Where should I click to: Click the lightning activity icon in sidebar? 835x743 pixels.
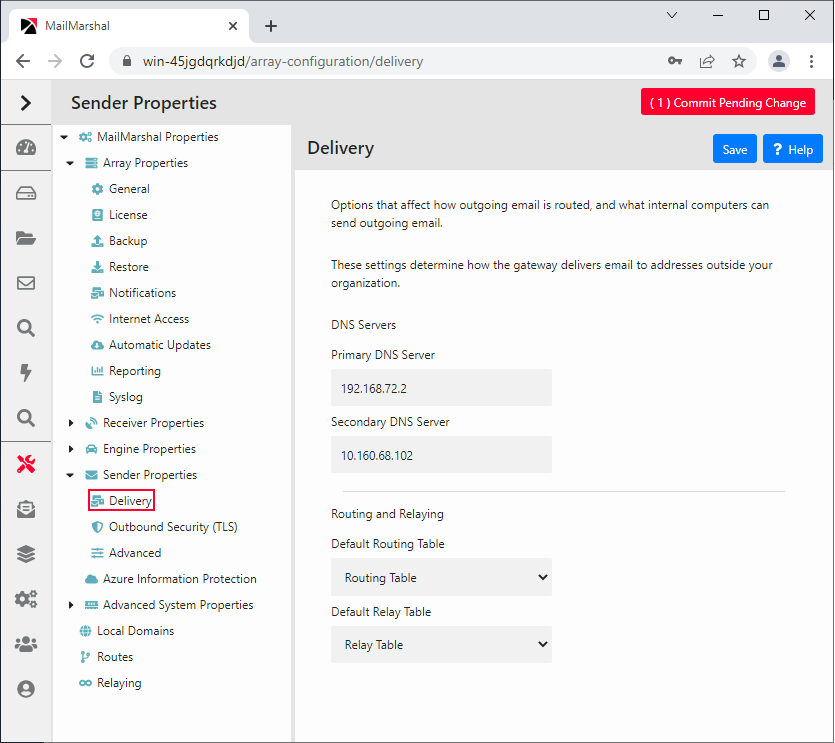(26, 373)
